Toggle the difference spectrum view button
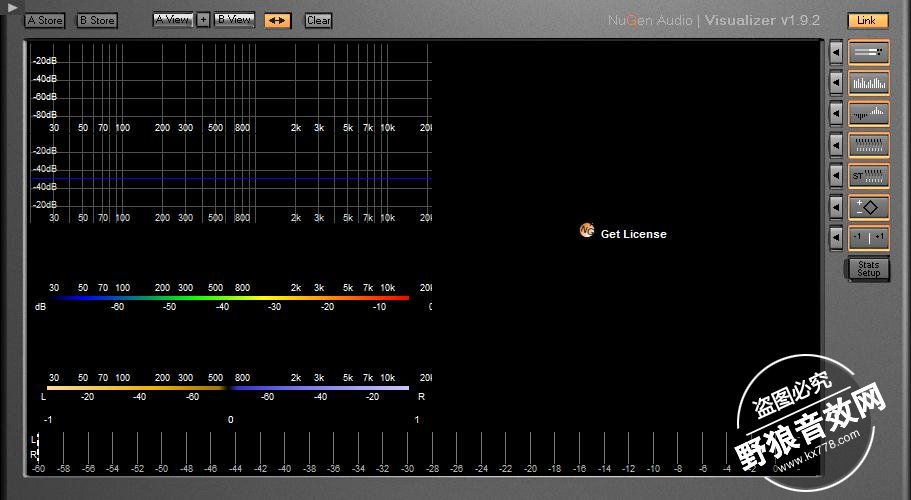911x500 pixels. (869, 114)
